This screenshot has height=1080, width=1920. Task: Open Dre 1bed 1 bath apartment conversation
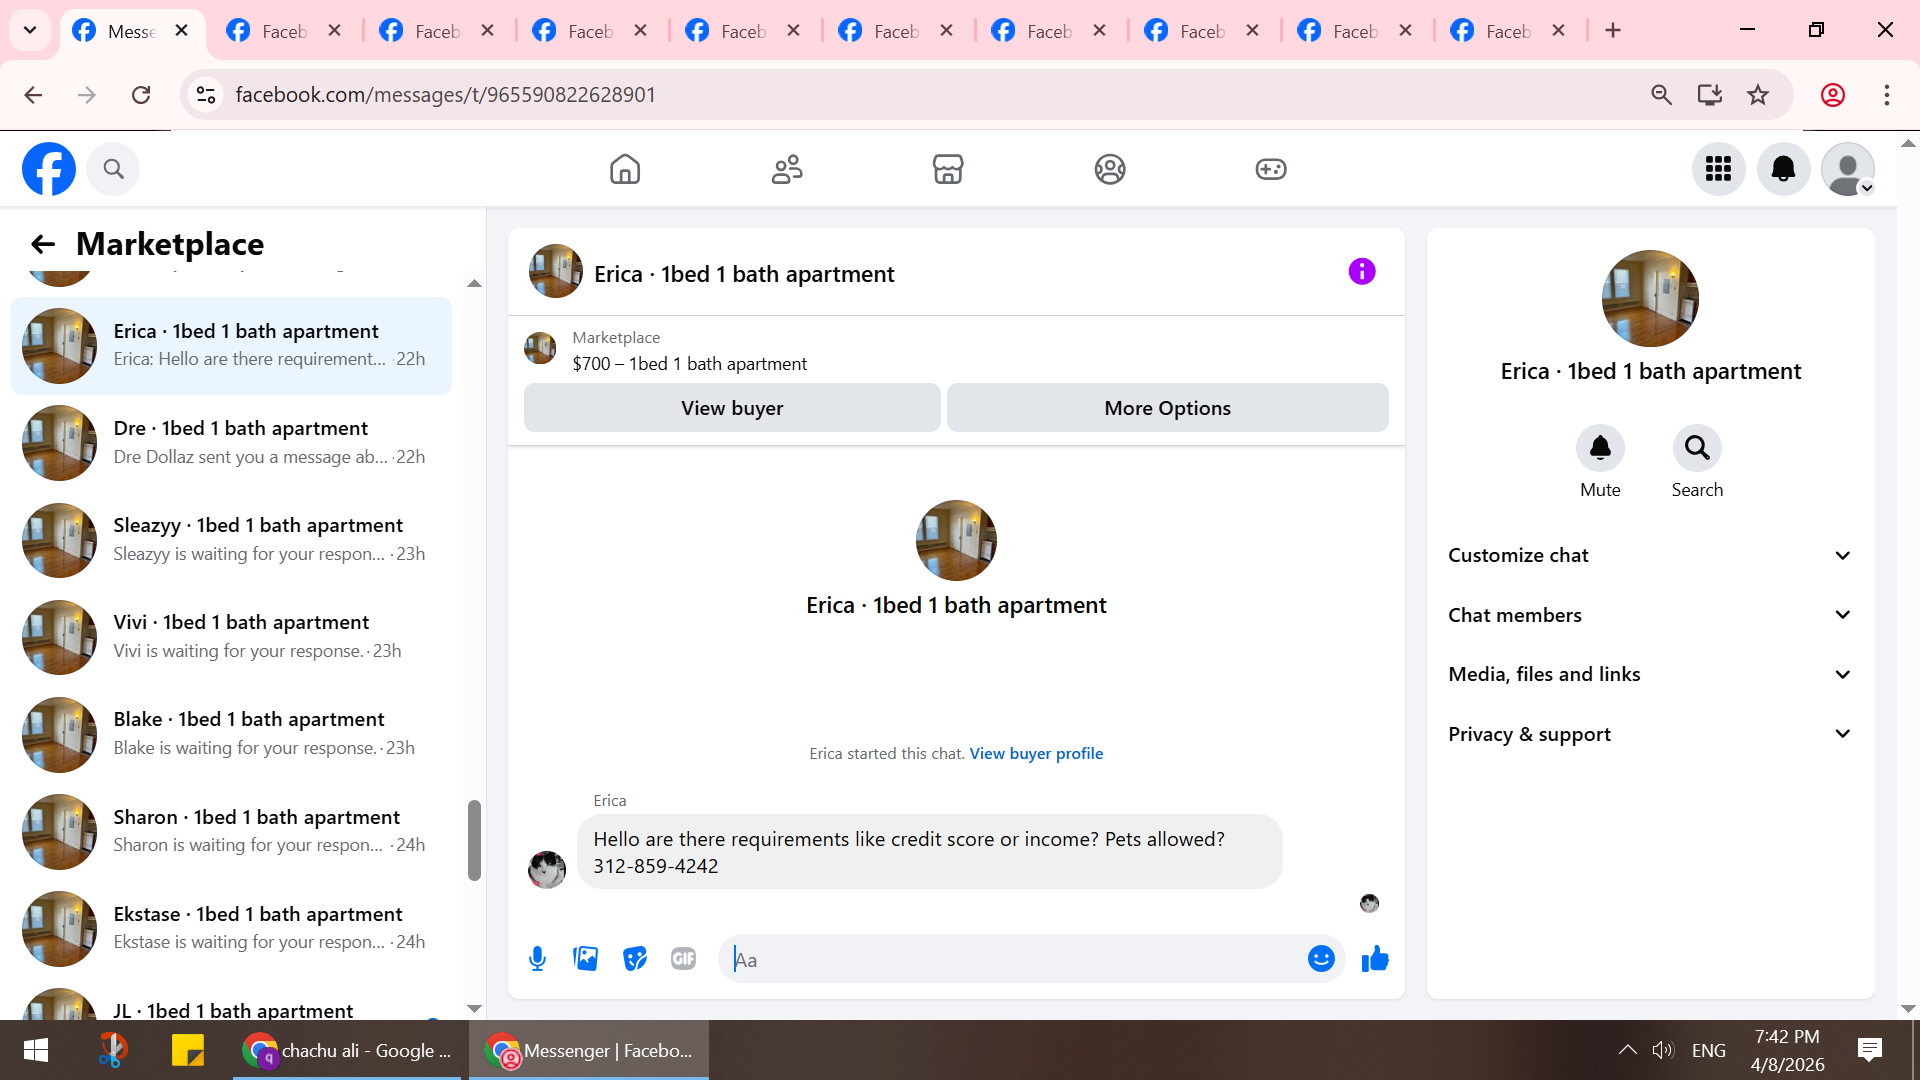(240, 442)
